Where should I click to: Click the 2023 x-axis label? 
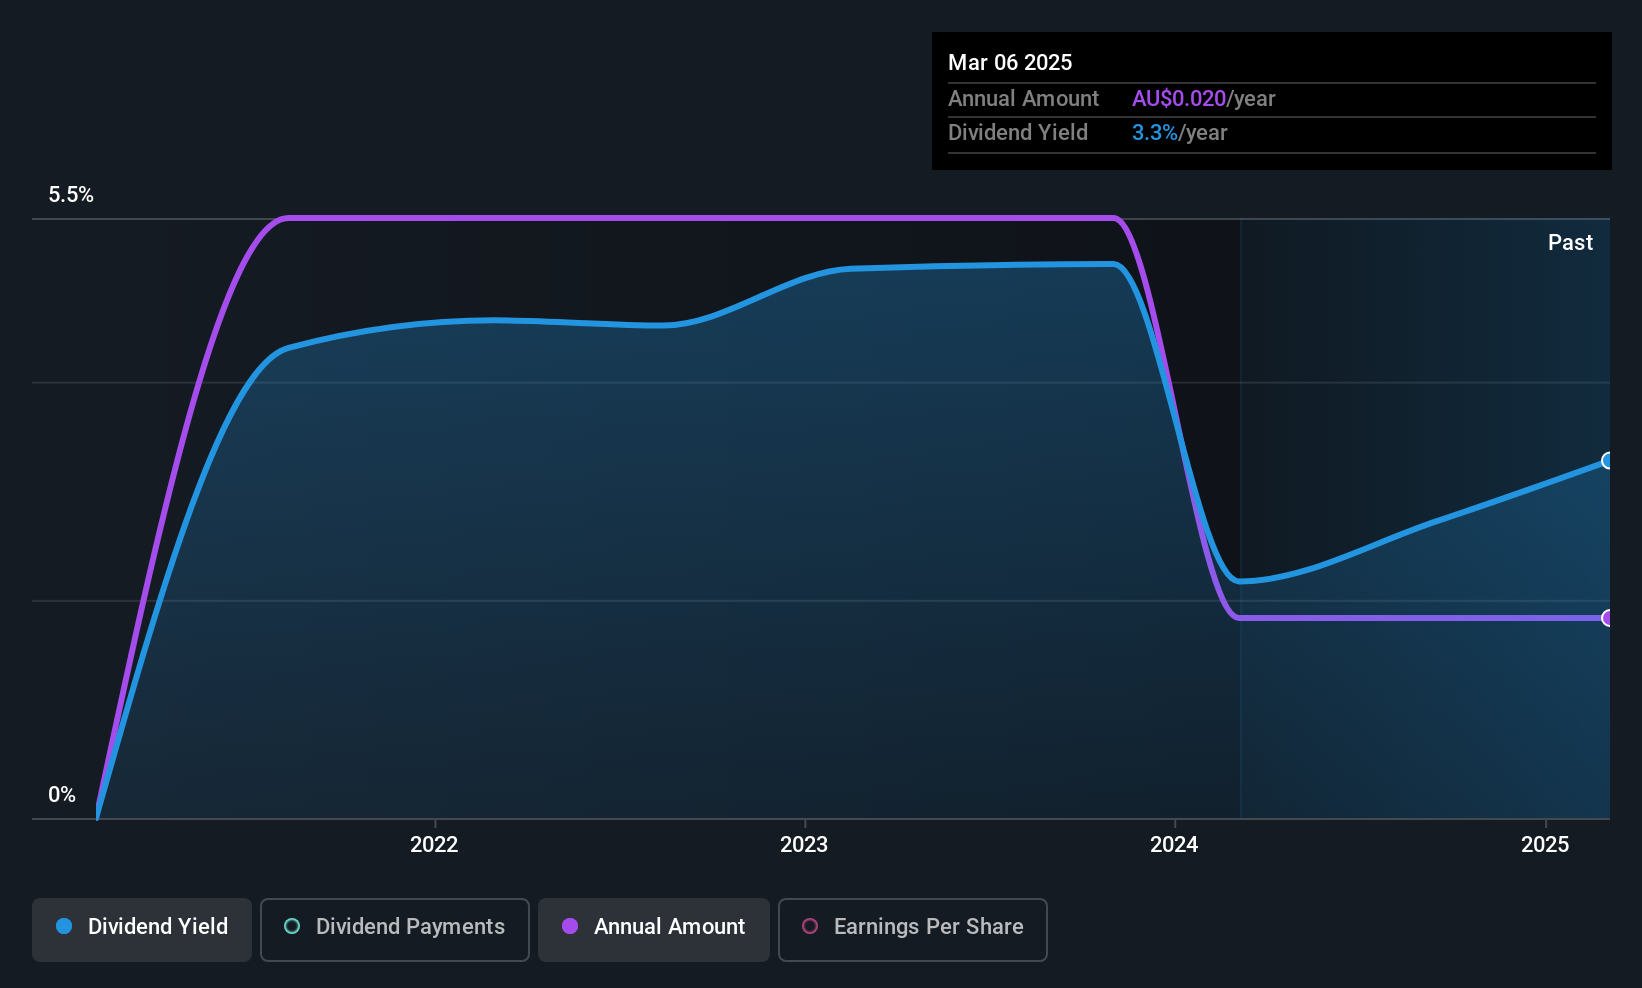tap(804, 845)
